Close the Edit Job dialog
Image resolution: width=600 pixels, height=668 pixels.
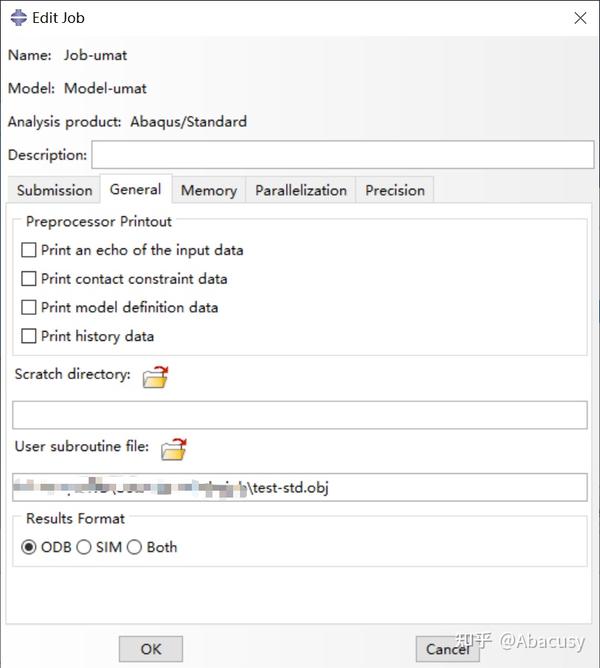(x=579, y=18)
